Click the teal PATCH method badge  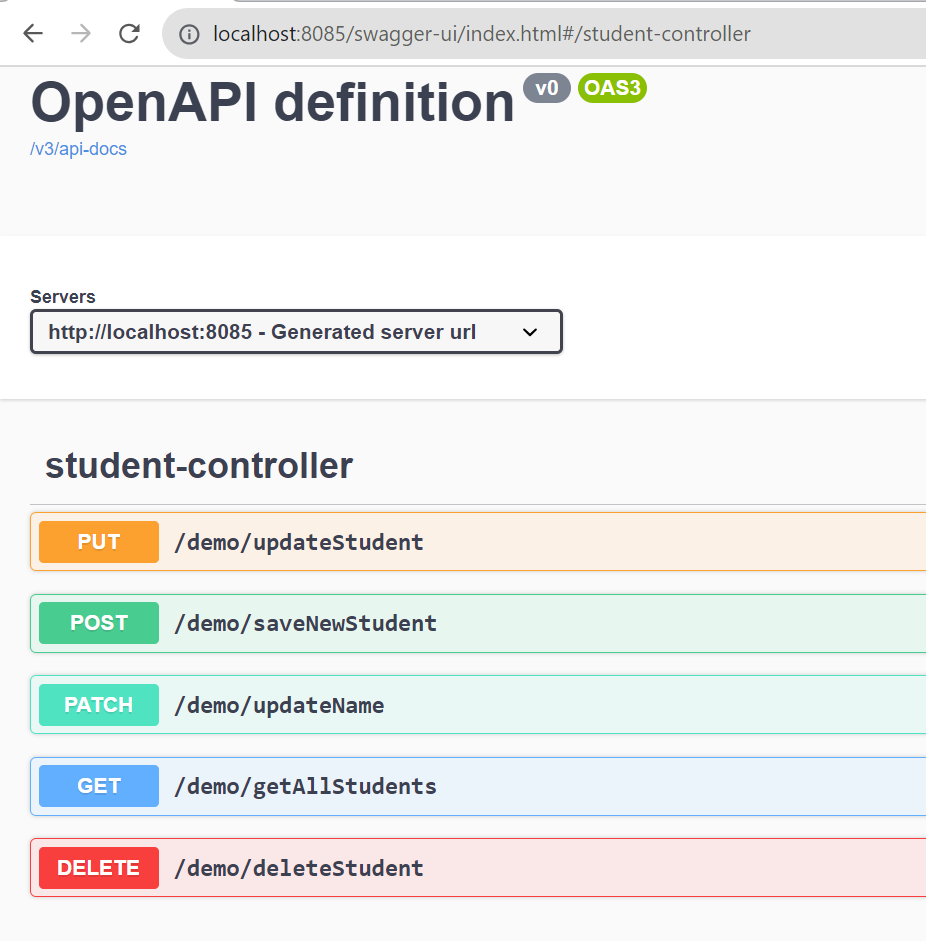(99, 705)
